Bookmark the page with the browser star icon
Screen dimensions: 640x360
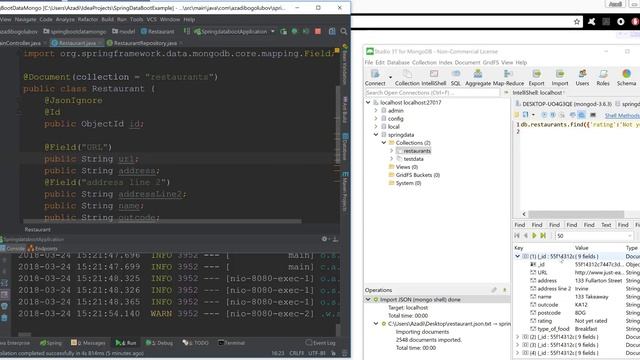tap(577, 22)
